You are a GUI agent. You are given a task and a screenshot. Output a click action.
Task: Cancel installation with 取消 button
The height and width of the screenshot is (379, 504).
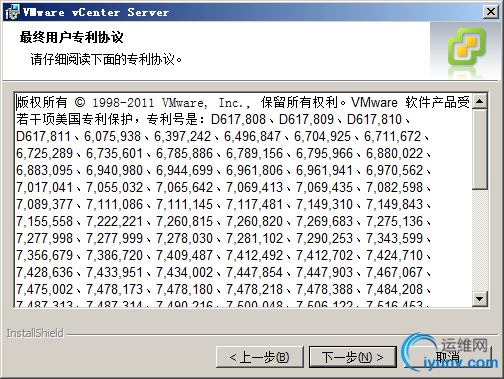447,357
